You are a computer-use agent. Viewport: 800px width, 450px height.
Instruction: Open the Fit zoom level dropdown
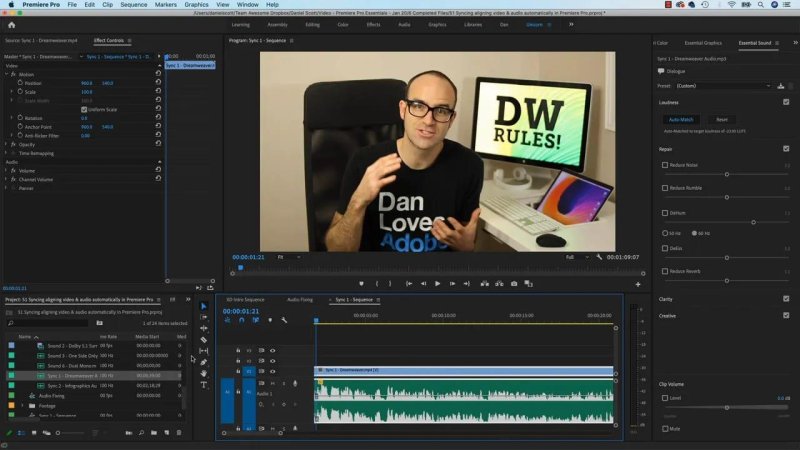click(288, 257)
